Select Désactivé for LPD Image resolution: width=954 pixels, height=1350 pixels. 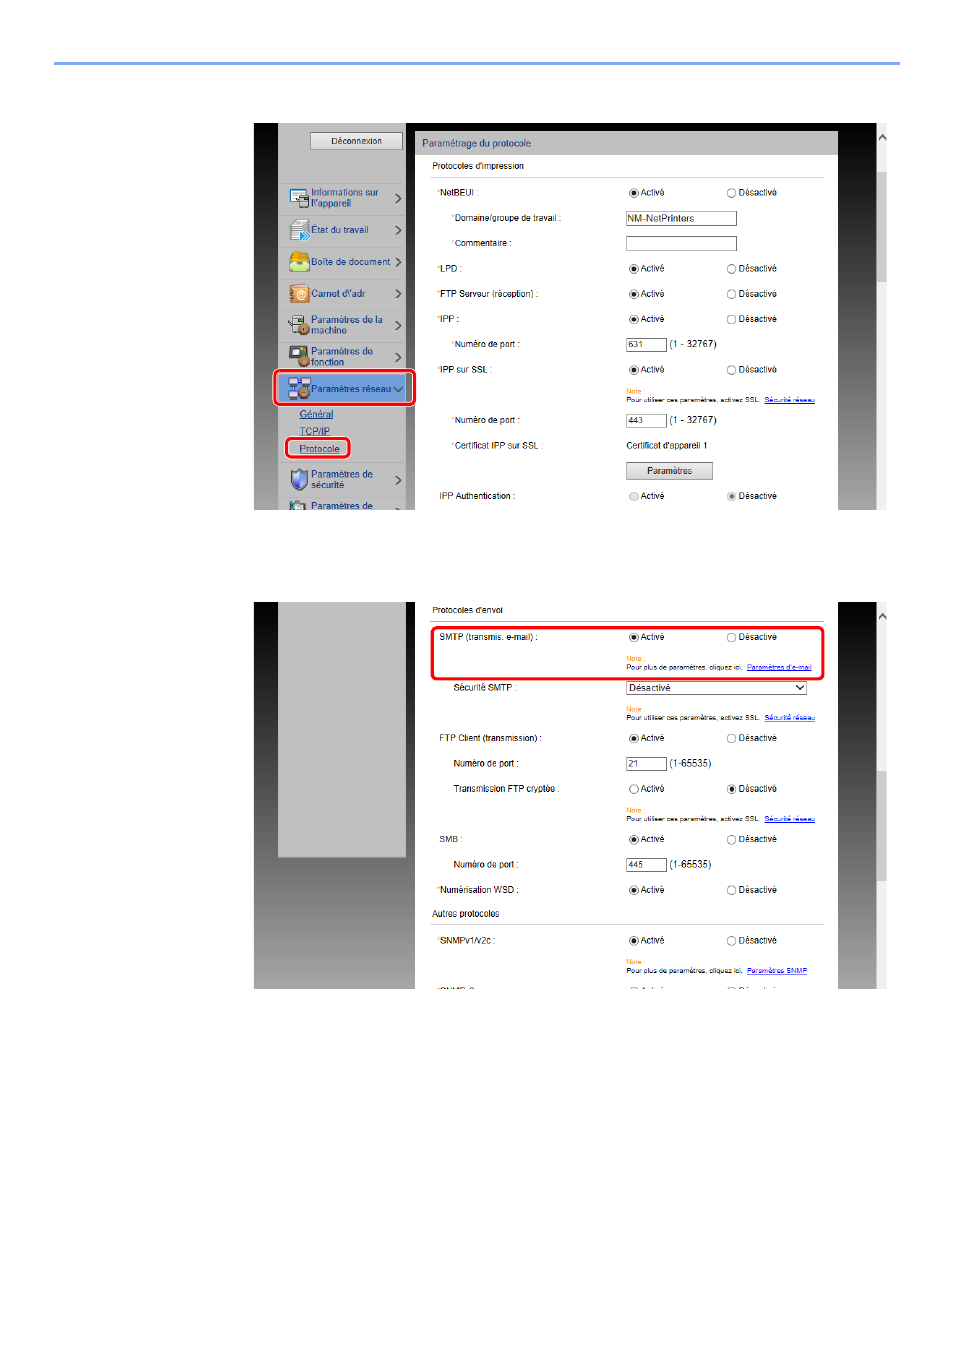(732, 269)
